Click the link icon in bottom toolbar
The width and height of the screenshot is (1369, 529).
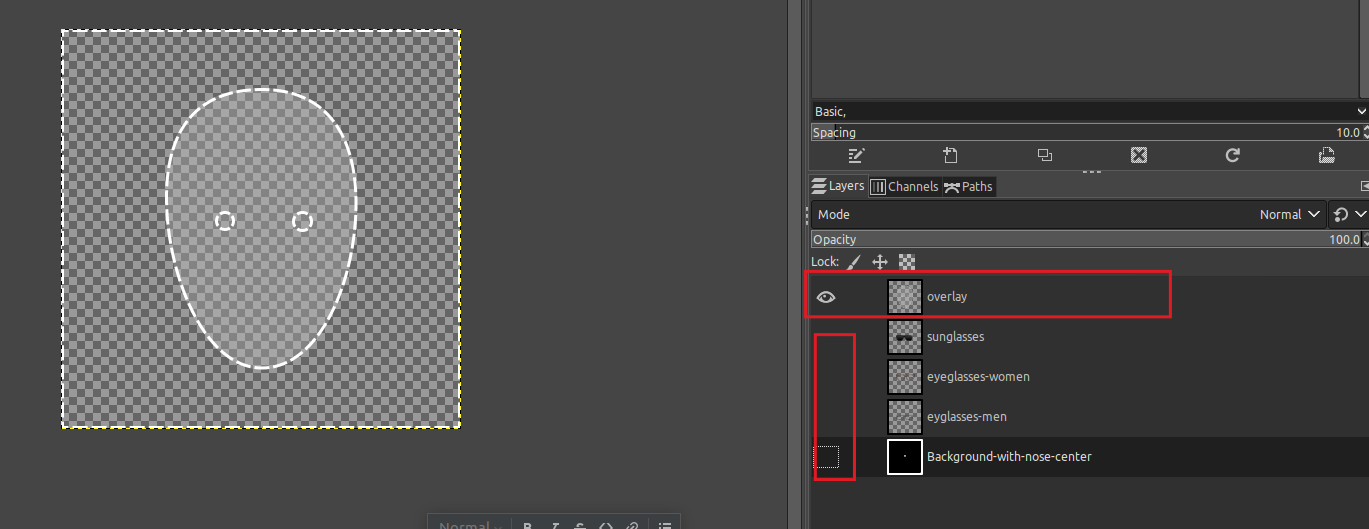[x=632, y=526]
